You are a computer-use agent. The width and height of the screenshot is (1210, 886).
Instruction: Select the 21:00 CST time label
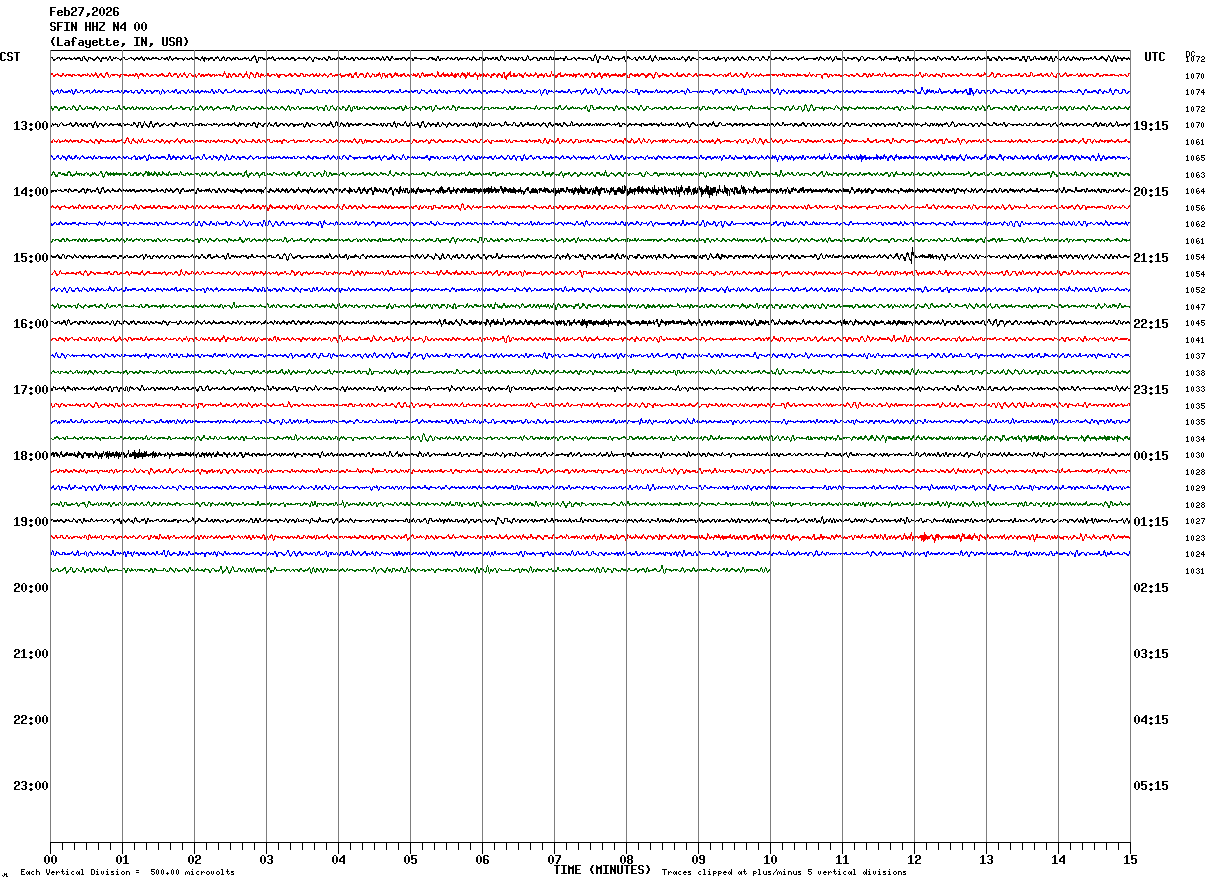click(x=30, y=654)
